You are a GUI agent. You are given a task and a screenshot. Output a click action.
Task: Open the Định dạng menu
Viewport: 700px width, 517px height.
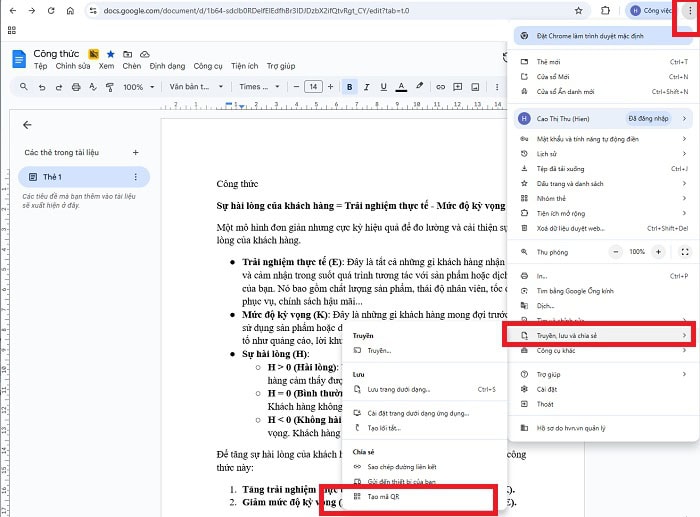[x=167, y=66]
